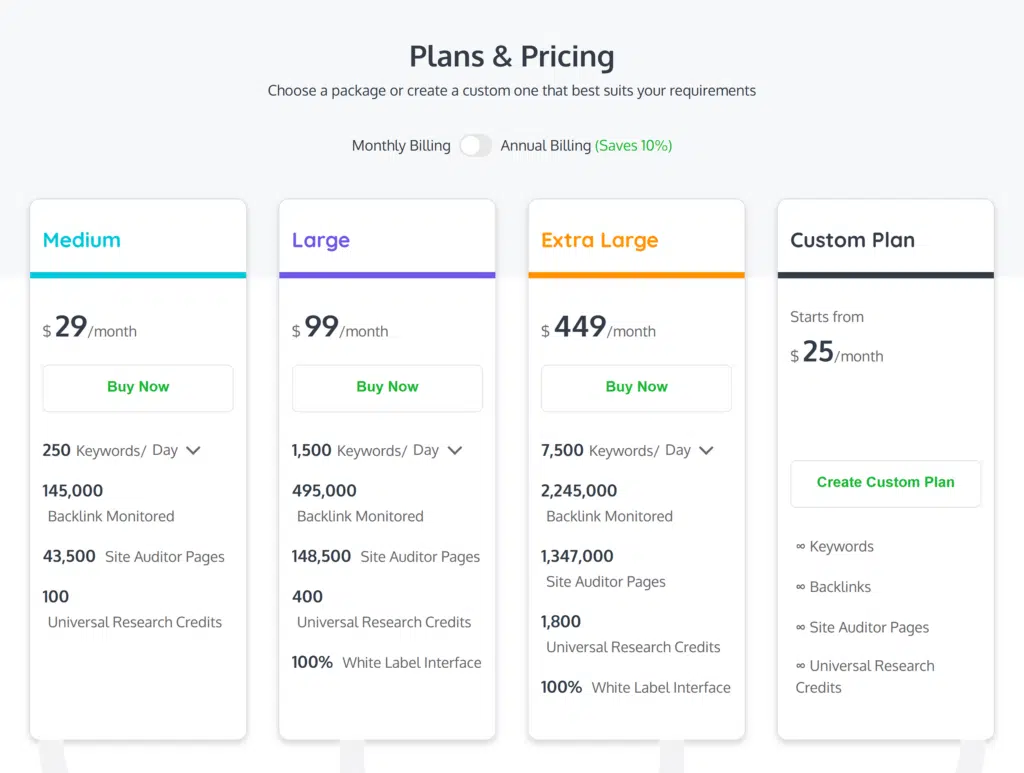This screenshot has width=1024, height=773.
Task: Click Buy Now for Extra Large plan
Action: (x=636, y=387)
